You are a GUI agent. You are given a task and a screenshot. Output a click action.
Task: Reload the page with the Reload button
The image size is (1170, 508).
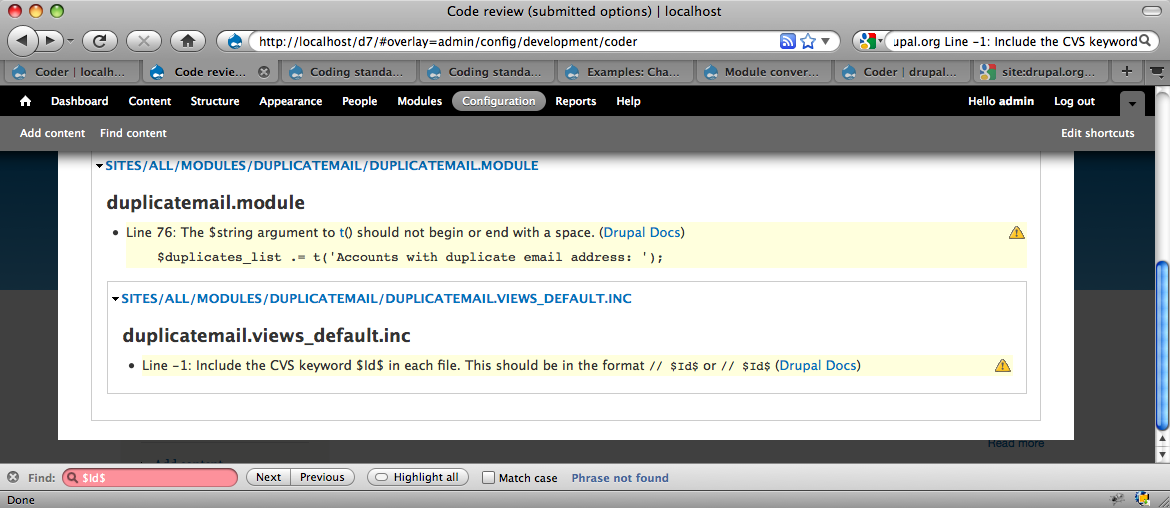coord(100,41)
